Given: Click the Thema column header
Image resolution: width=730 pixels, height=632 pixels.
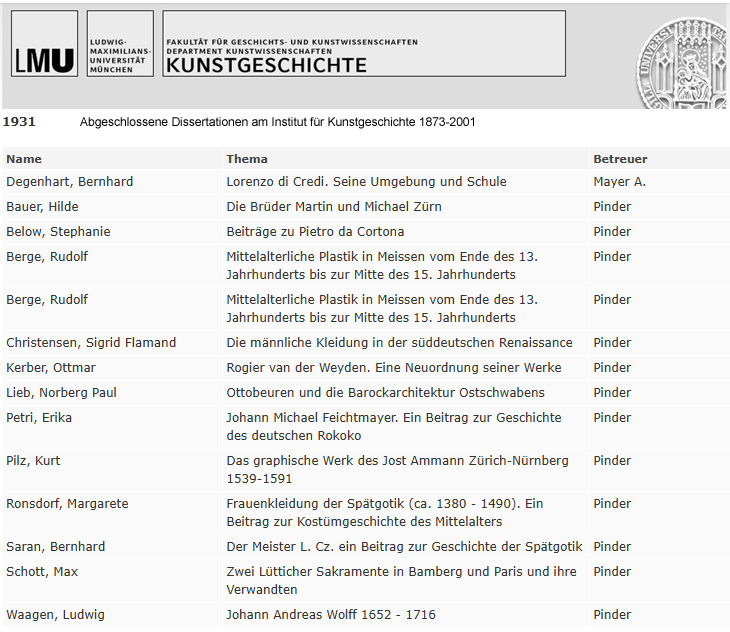Looking at the screenshot, I should (x=247, y=159).
